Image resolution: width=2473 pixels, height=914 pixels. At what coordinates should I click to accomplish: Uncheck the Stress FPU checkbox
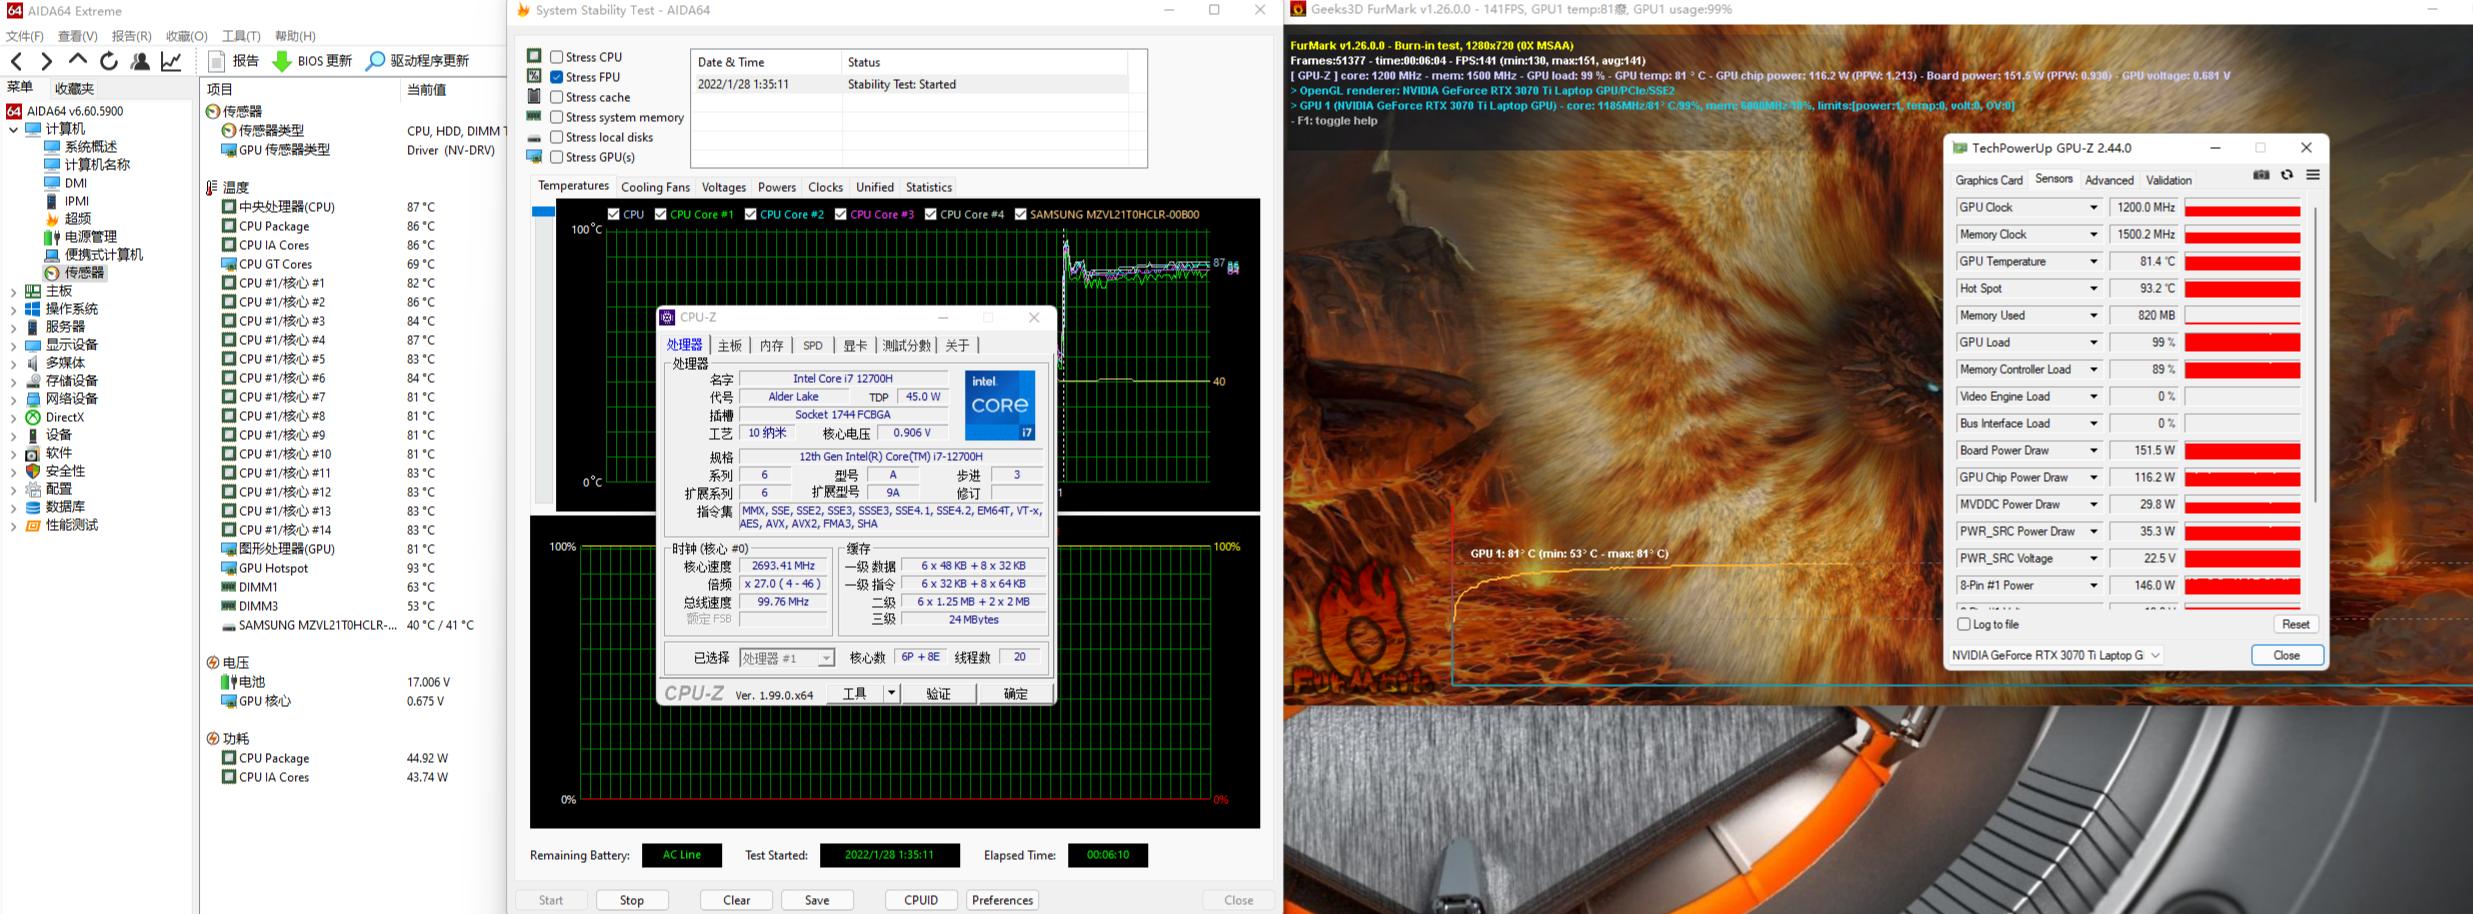[x=557, y=77]
